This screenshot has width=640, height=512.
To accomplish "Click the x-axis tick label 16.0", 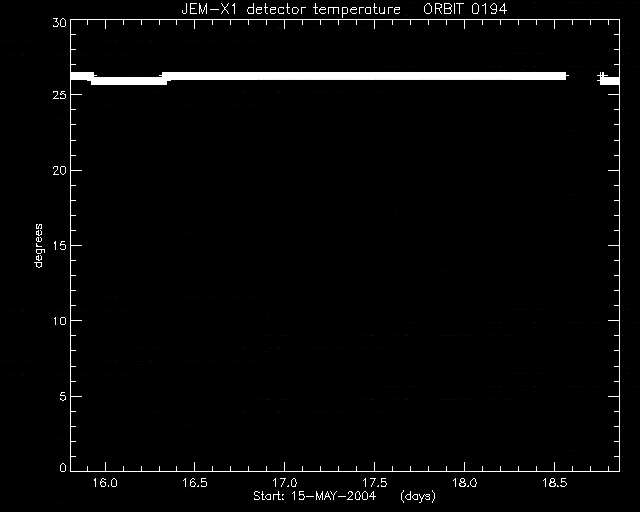I will pos(105,483).
